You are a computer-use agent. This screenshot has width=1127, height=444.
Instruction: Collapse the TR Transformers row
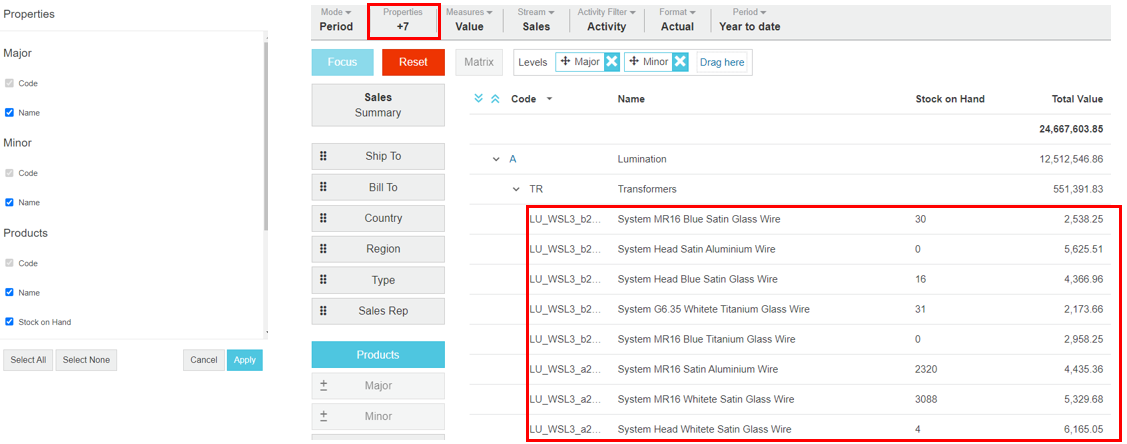(x=516, y=189)
